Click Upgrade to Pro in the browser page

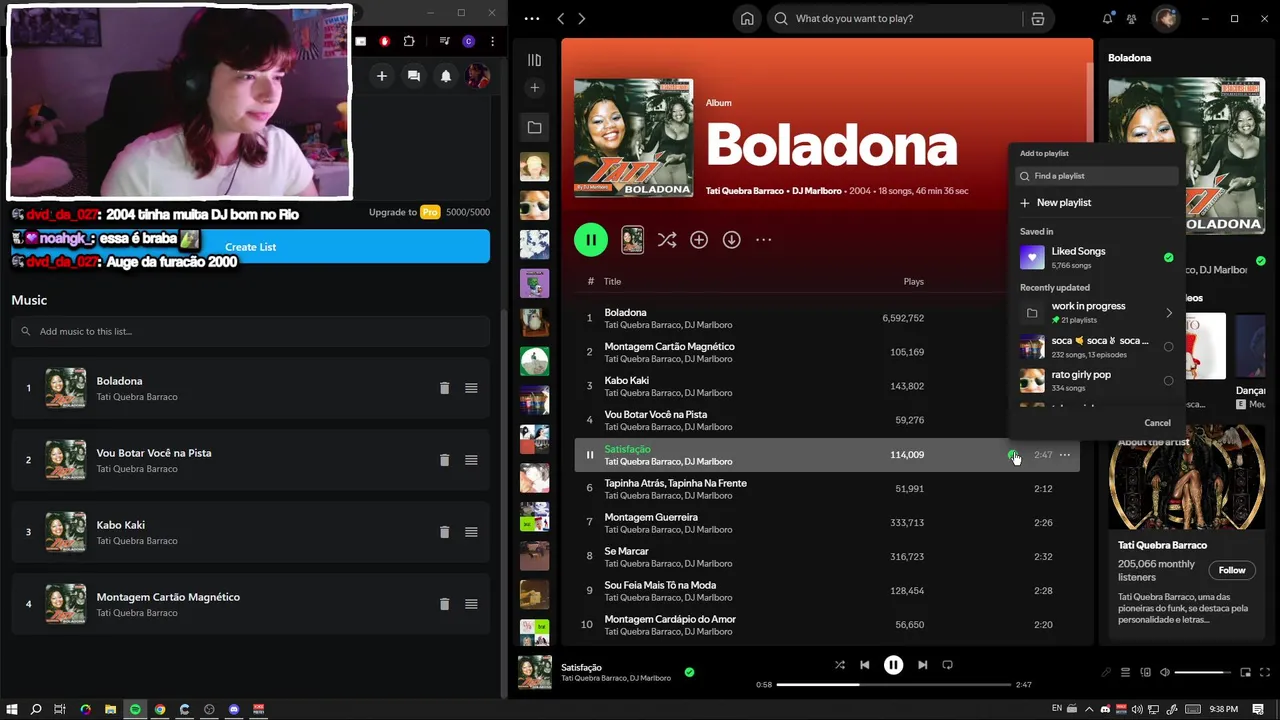pos(405,212)
